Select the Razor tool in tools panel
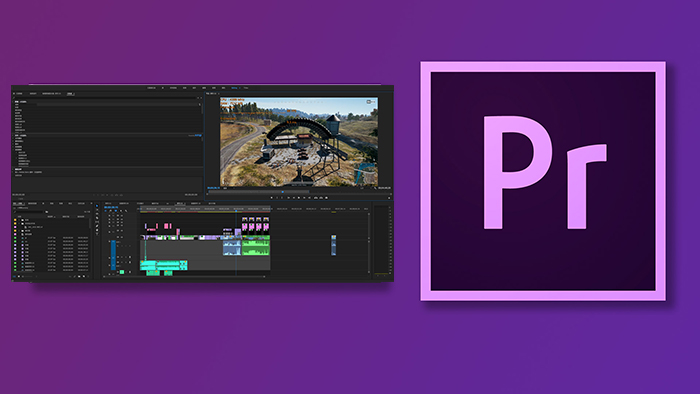 97,218
